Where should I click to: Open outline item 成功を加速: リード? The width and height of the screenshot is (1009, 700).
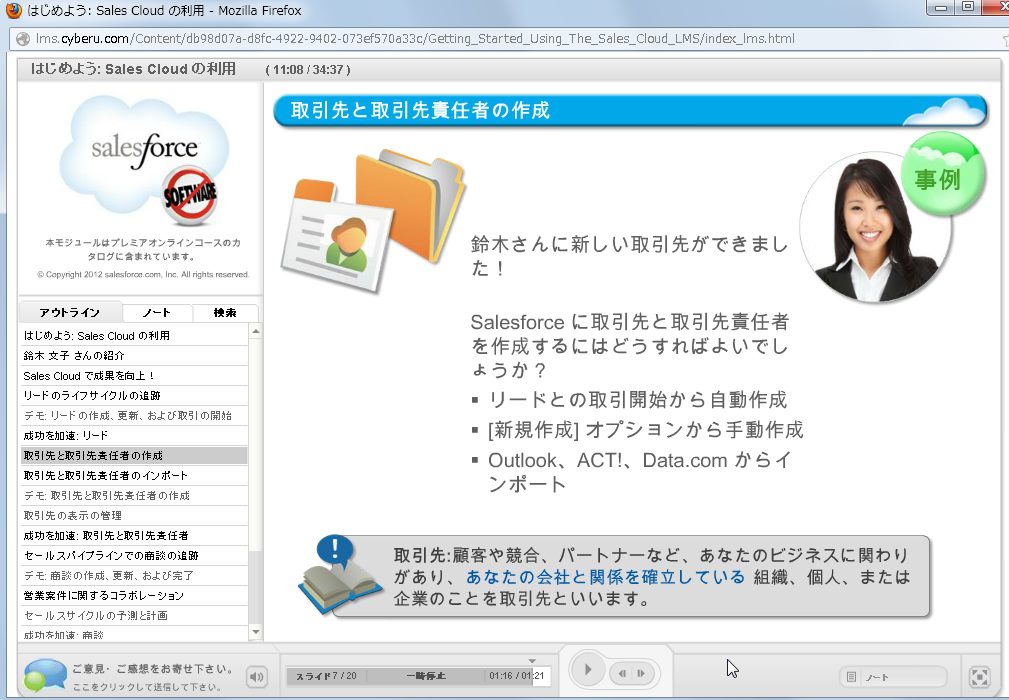coord(134,436)
